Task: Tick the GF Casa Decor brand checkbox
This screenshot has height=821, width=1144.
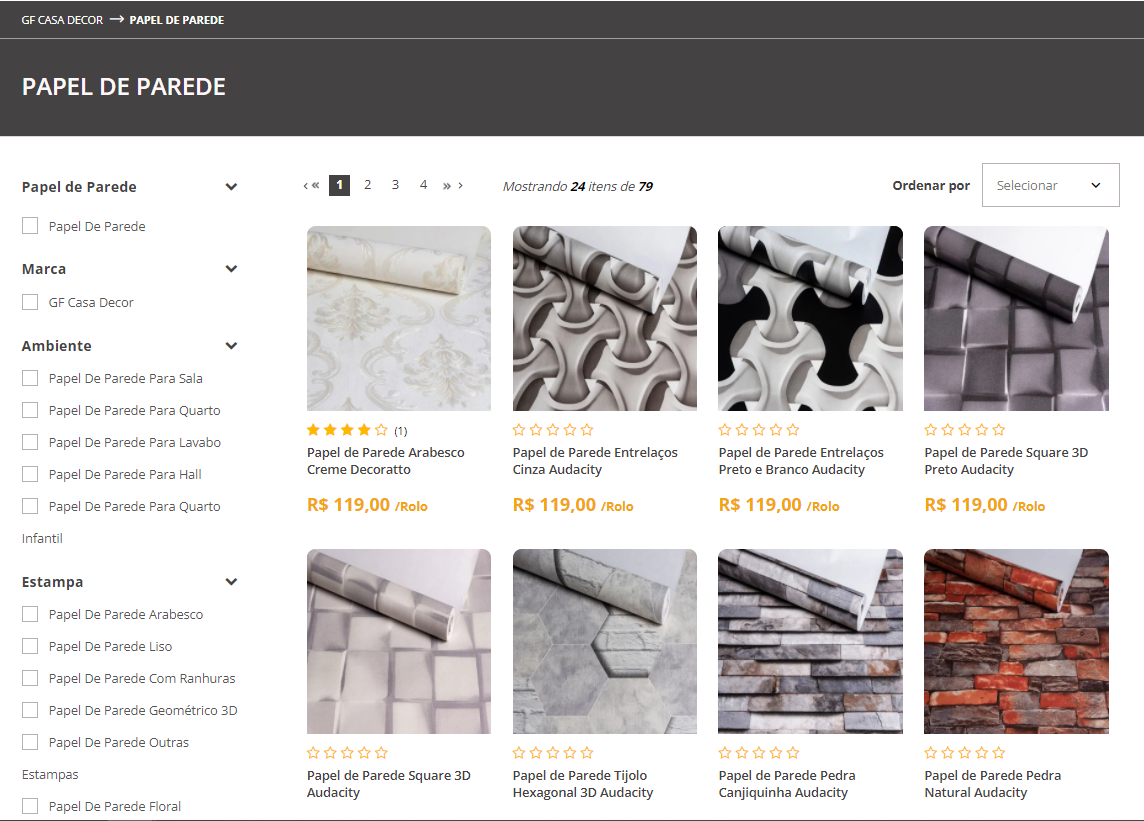Action: click(x=30, y=302)
